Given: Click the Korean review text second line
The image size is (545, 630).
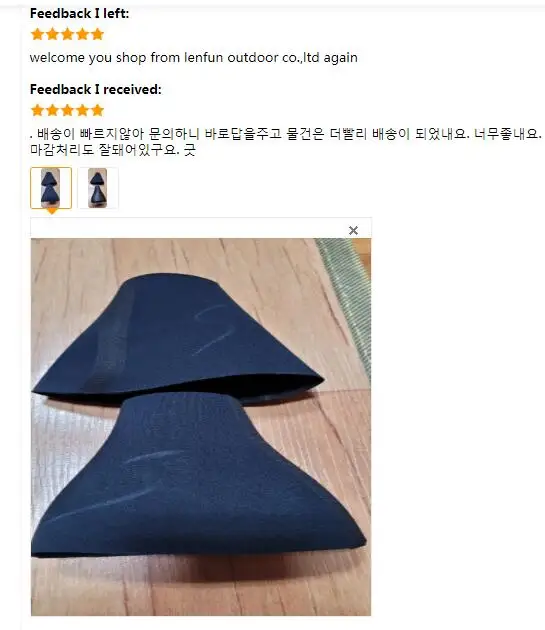Looking at the screenshot, I should [x=113, y=150].
